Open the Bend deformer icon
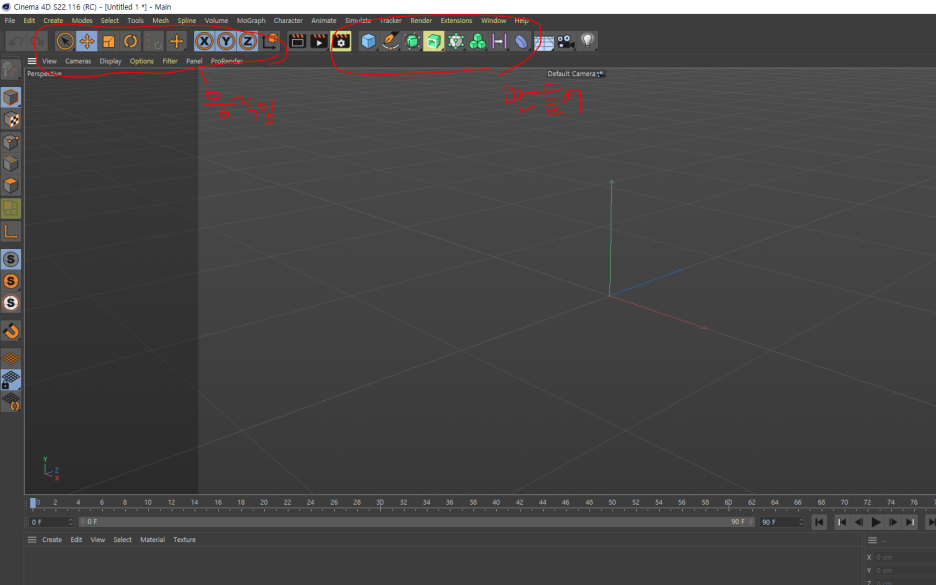 (521, 41)
